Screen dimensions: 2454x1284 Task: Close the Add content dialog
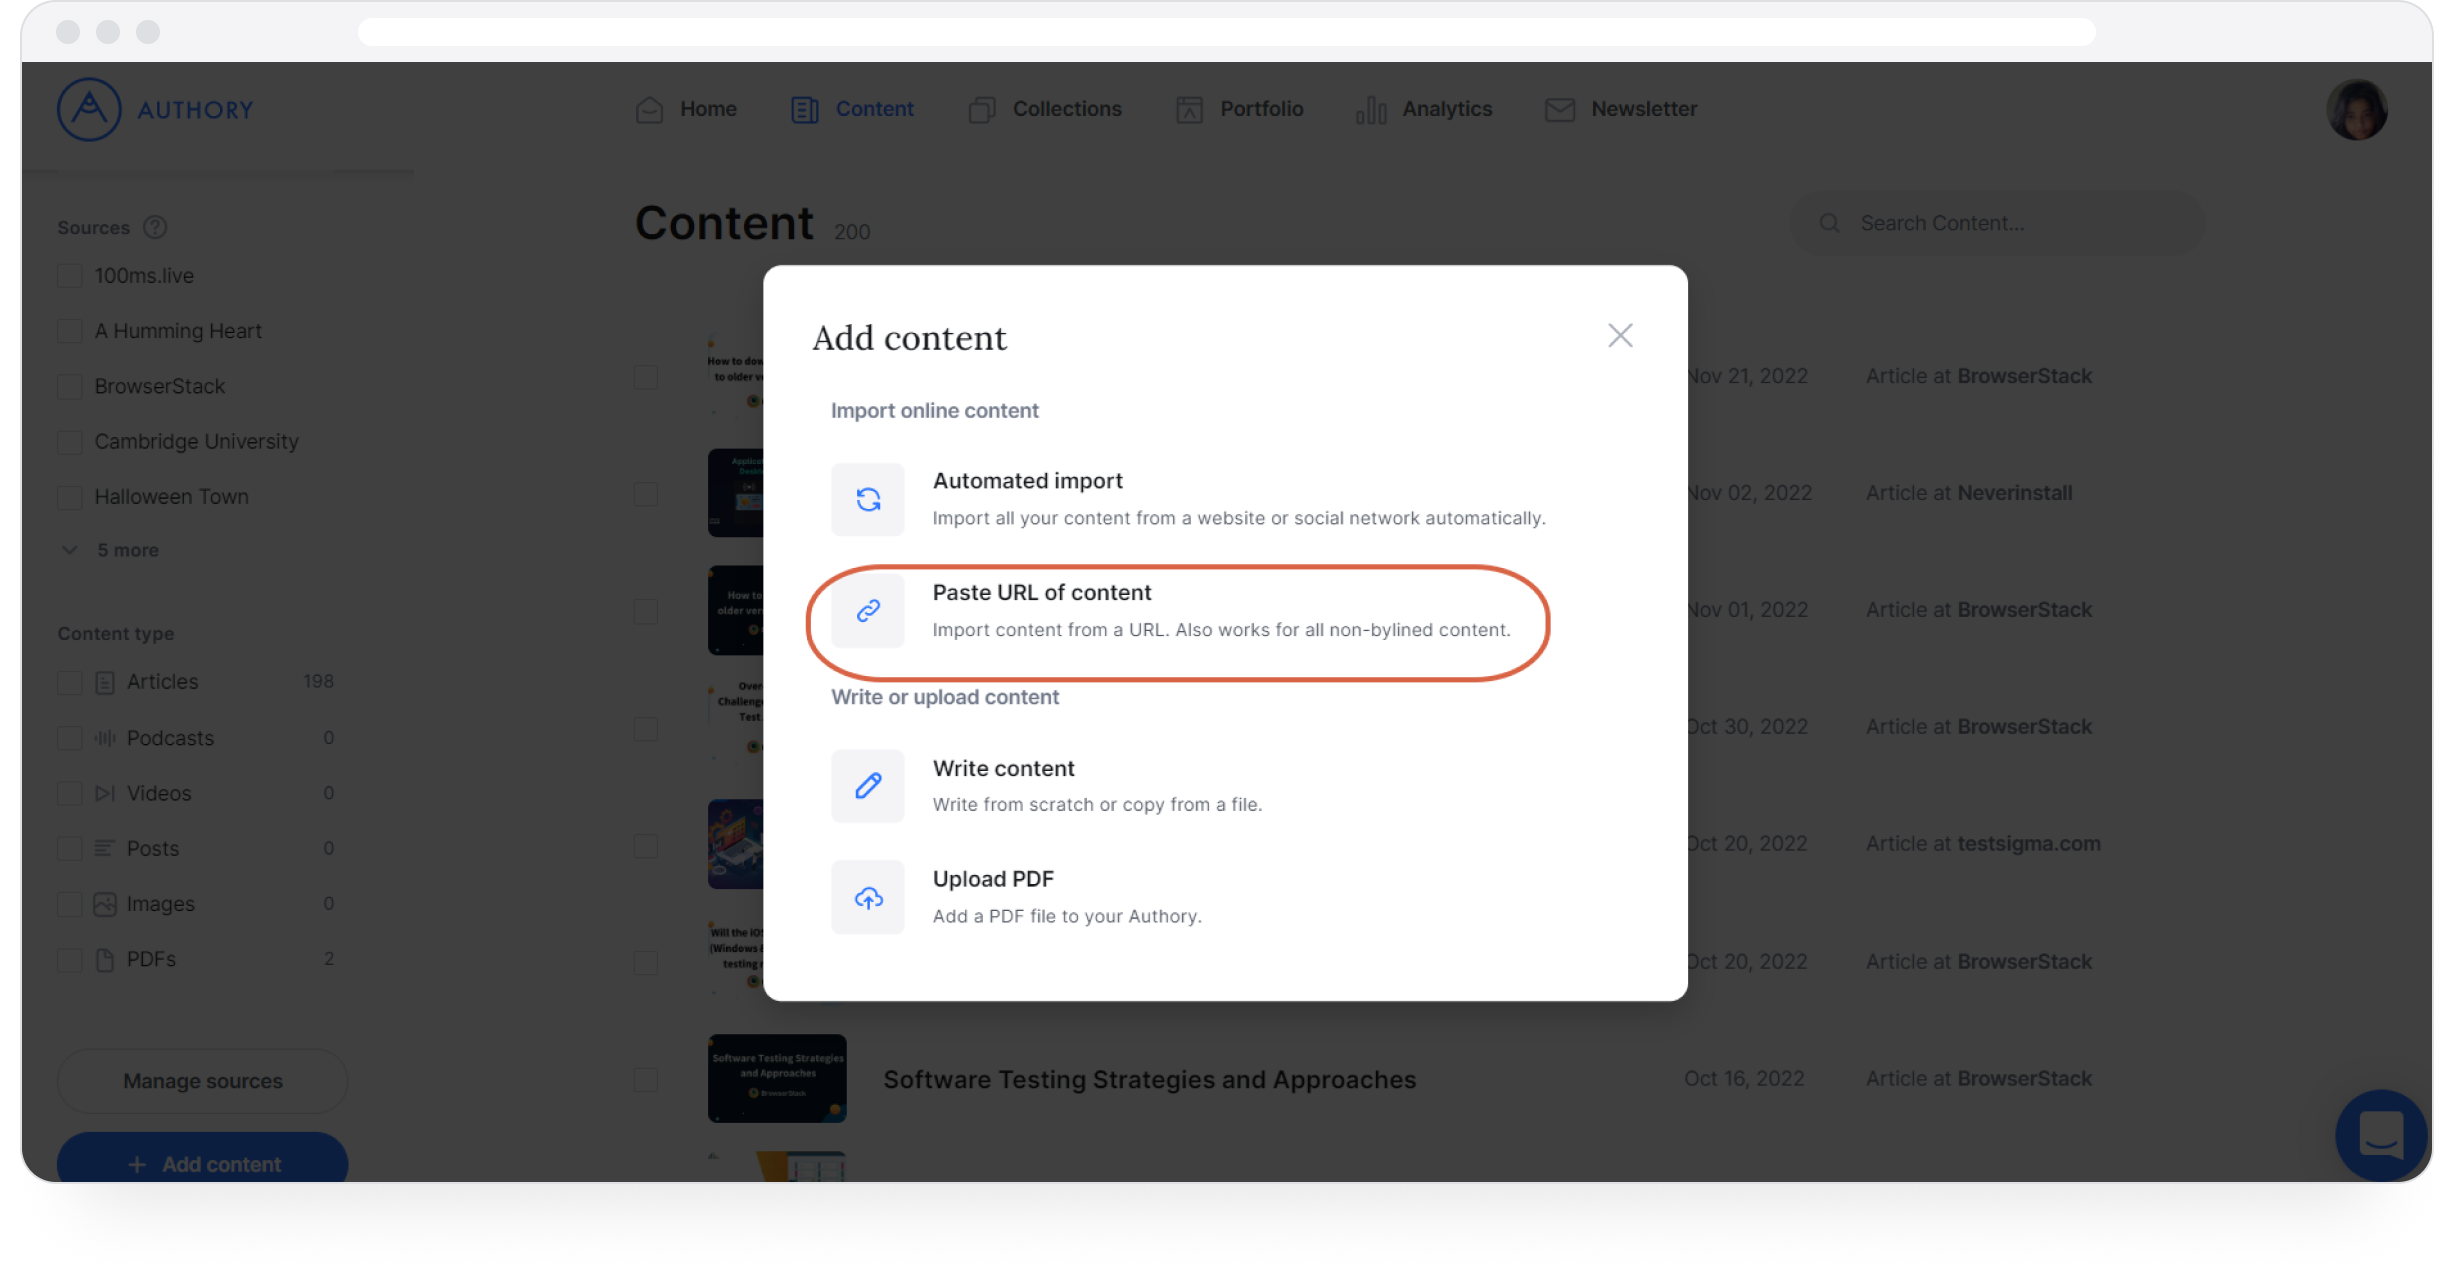[1620, 335]
